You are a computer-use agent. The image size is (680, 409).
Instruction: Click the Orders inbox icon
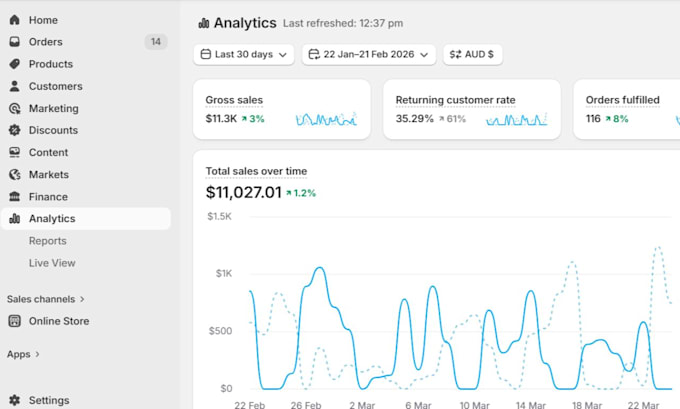[14, 42]
